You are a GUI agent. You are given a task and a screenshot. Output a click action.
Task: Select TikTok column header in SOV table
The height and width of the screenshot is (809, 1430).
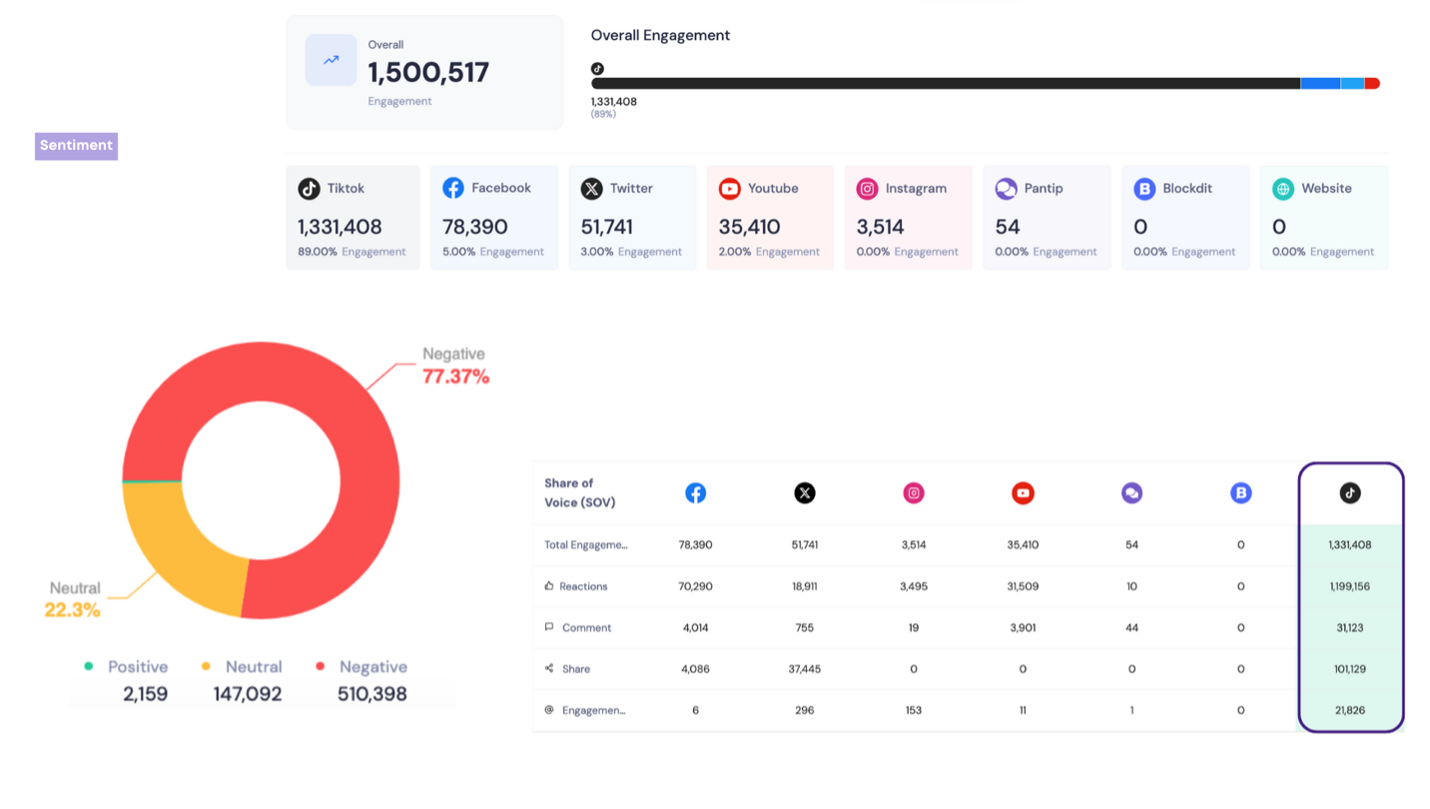click(x=1350, y=493)
